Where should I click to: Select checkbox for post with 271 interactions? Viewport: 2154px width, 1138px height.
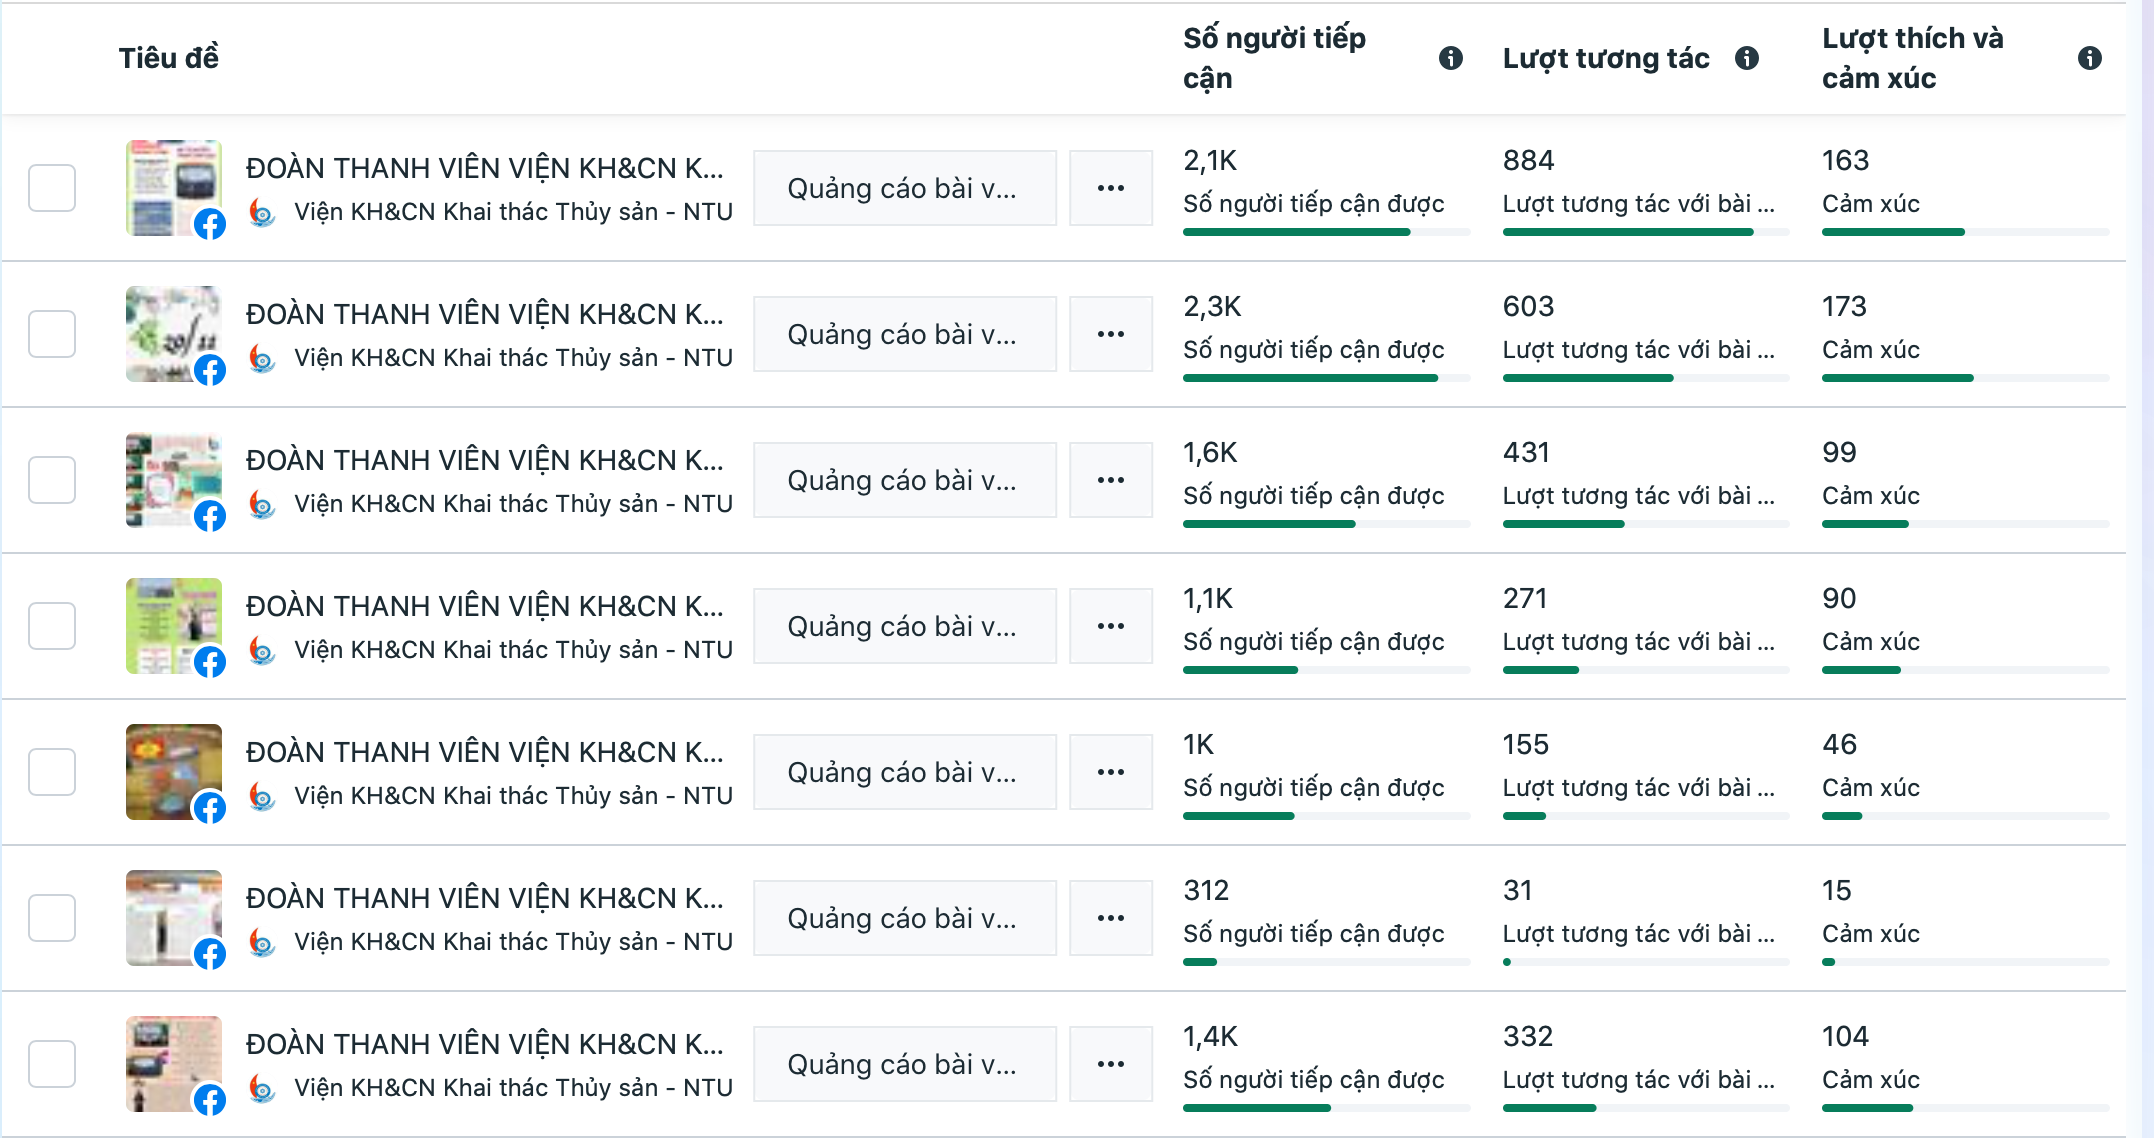(x=52, y=626)
